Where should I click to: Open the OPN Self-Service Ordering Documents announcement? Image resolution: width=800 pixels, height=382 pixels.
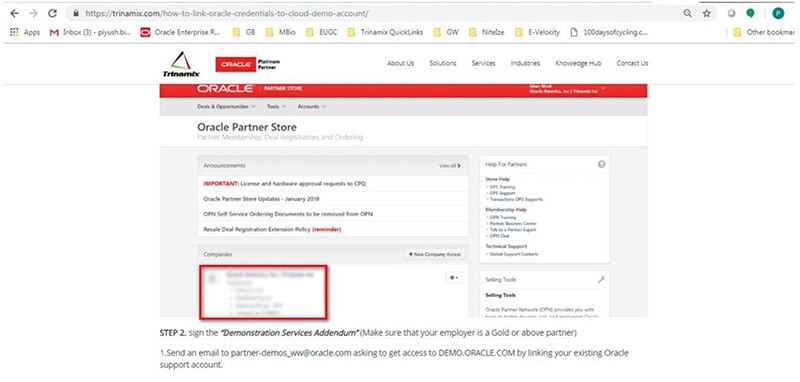pos(288,214)
